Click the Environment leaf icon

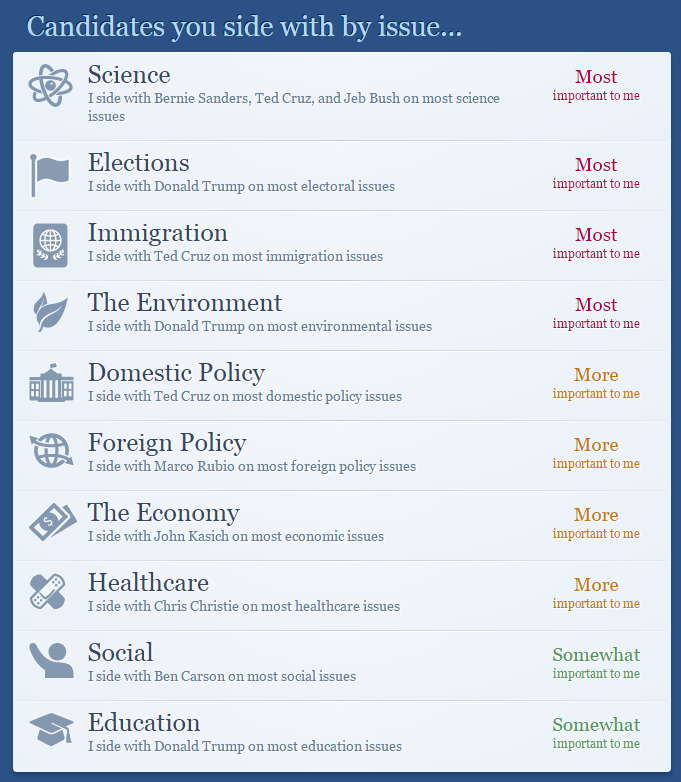[50, 314]
